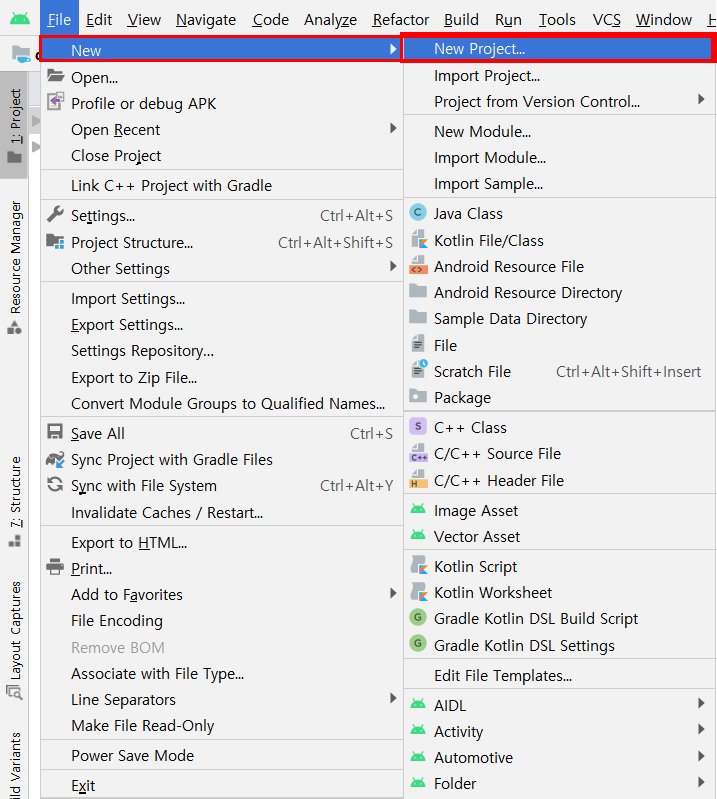Click the Gradle Kotlin DSL Build Script icon
717x799 pixels.
pos(418,617)
